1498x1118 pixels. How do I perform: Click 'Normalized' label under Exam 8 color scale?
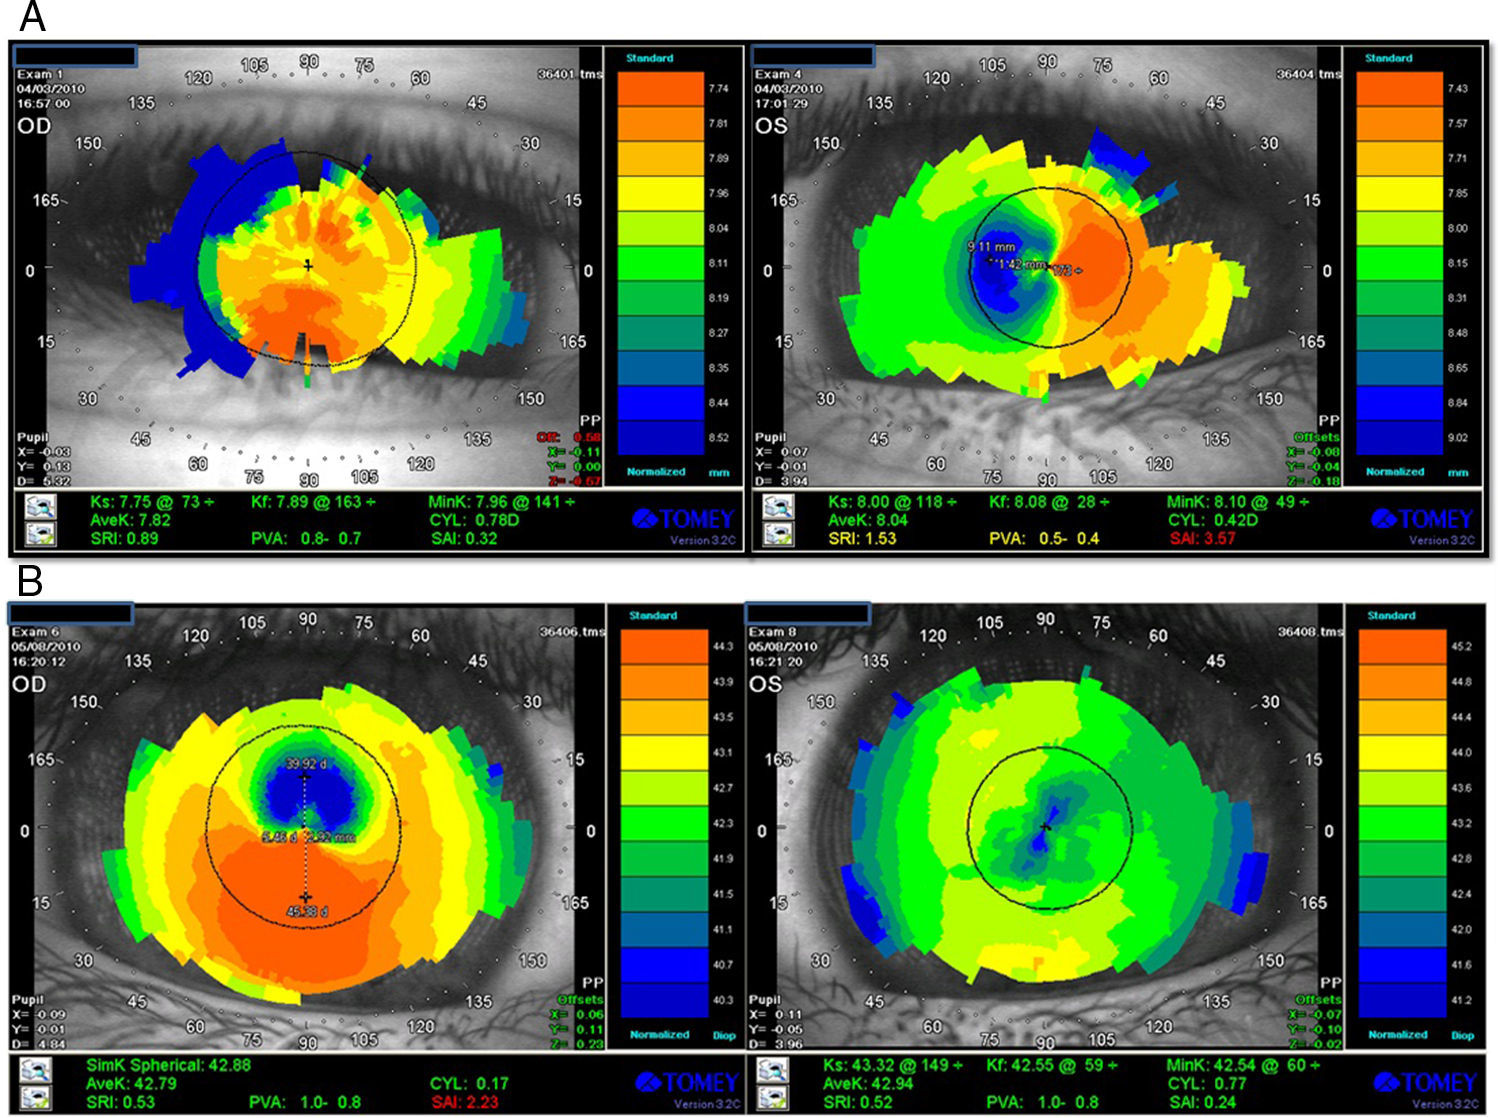(x=1397, y=1034)
